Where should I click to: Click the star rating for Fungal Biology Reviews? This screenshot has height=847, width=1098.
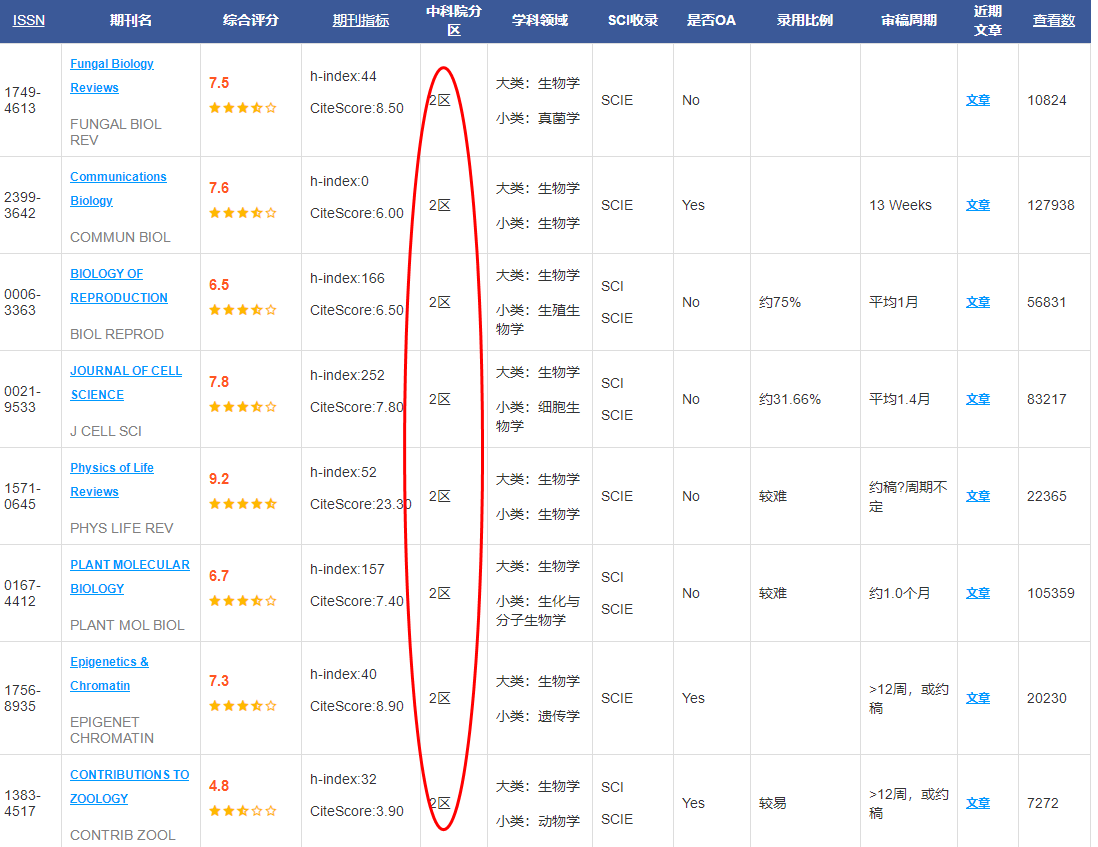[x=242, y=108]
